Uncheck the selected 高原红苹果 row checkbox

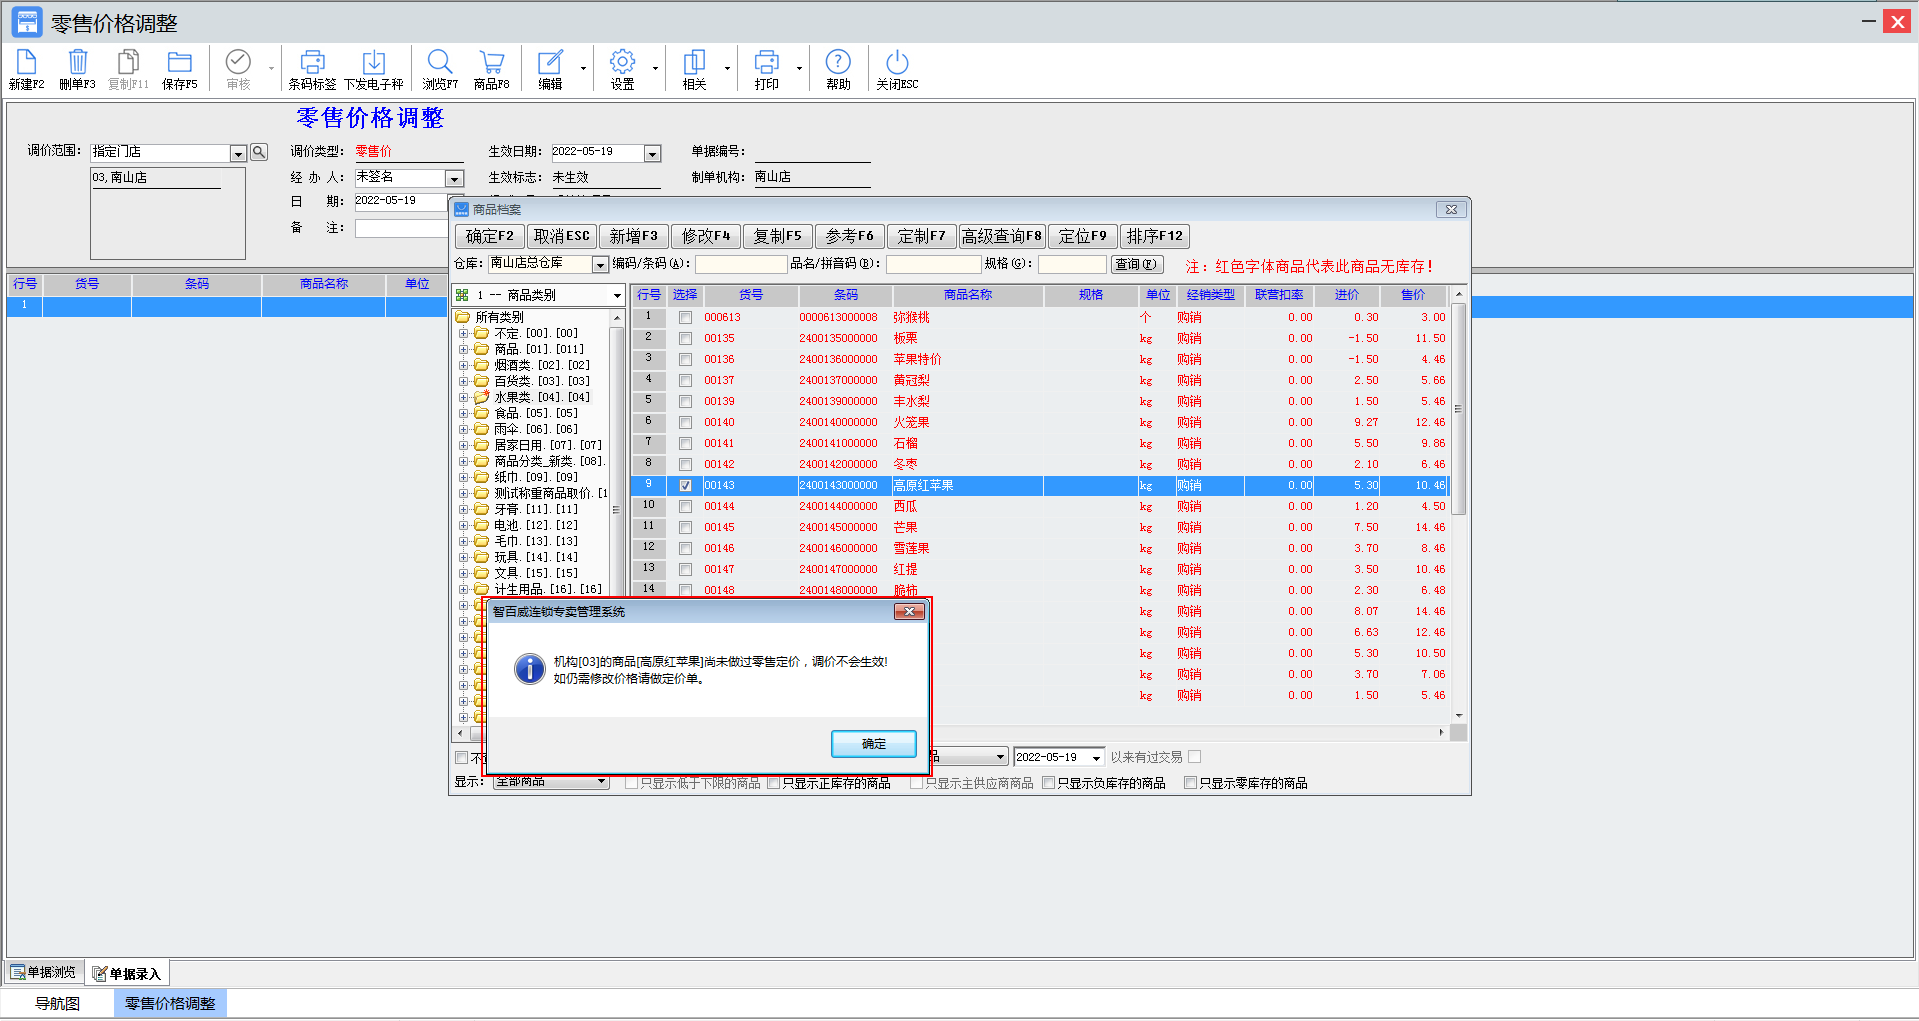[x=685, y=486]
